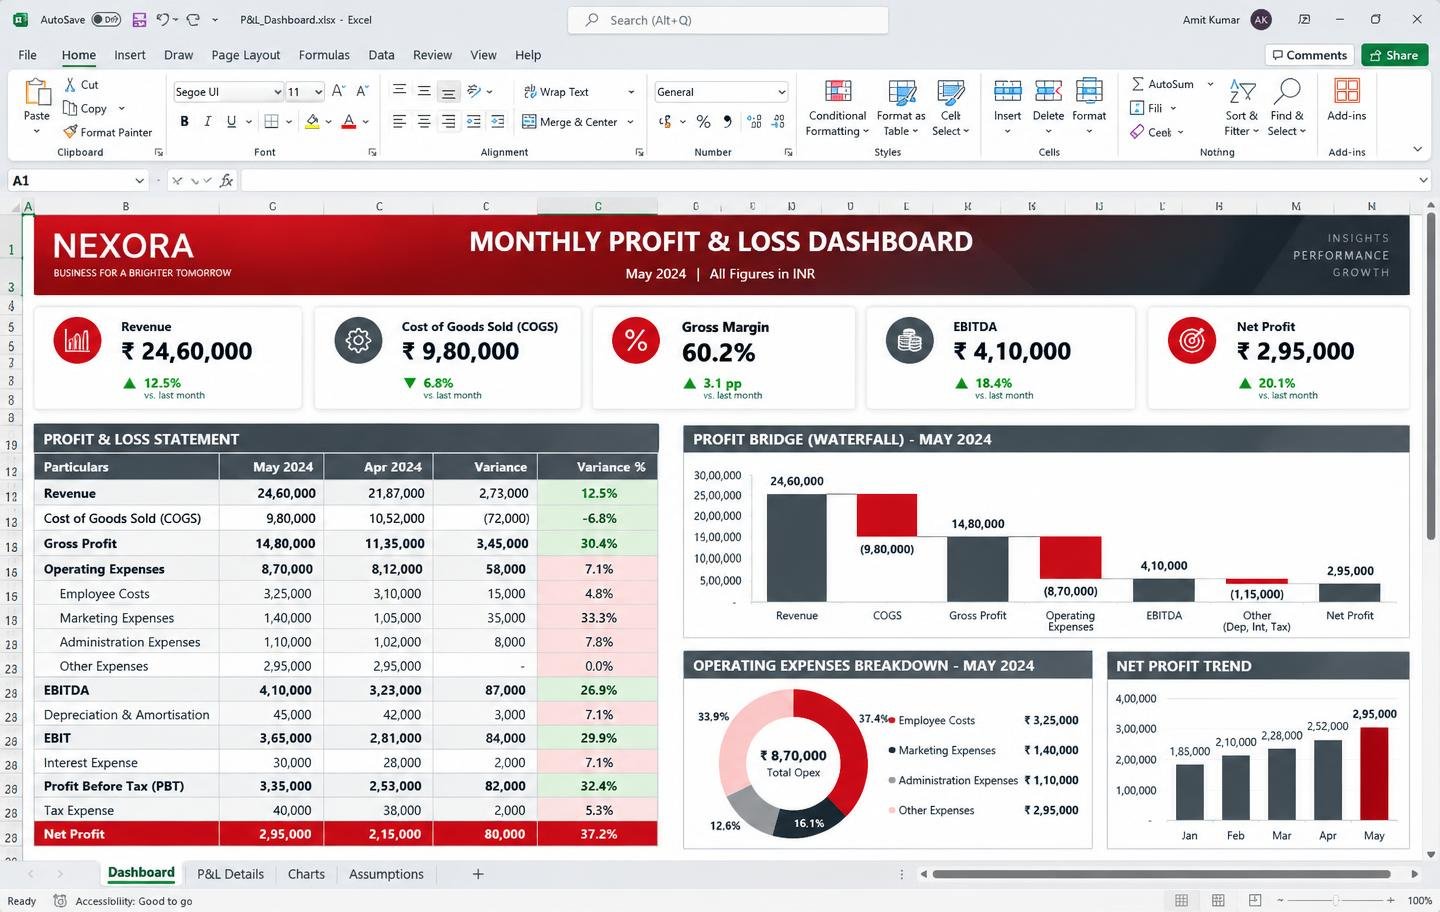The height and width of the screenshot is (912, 1440).
Task: Open the File menu
Action: click(27, 55)
